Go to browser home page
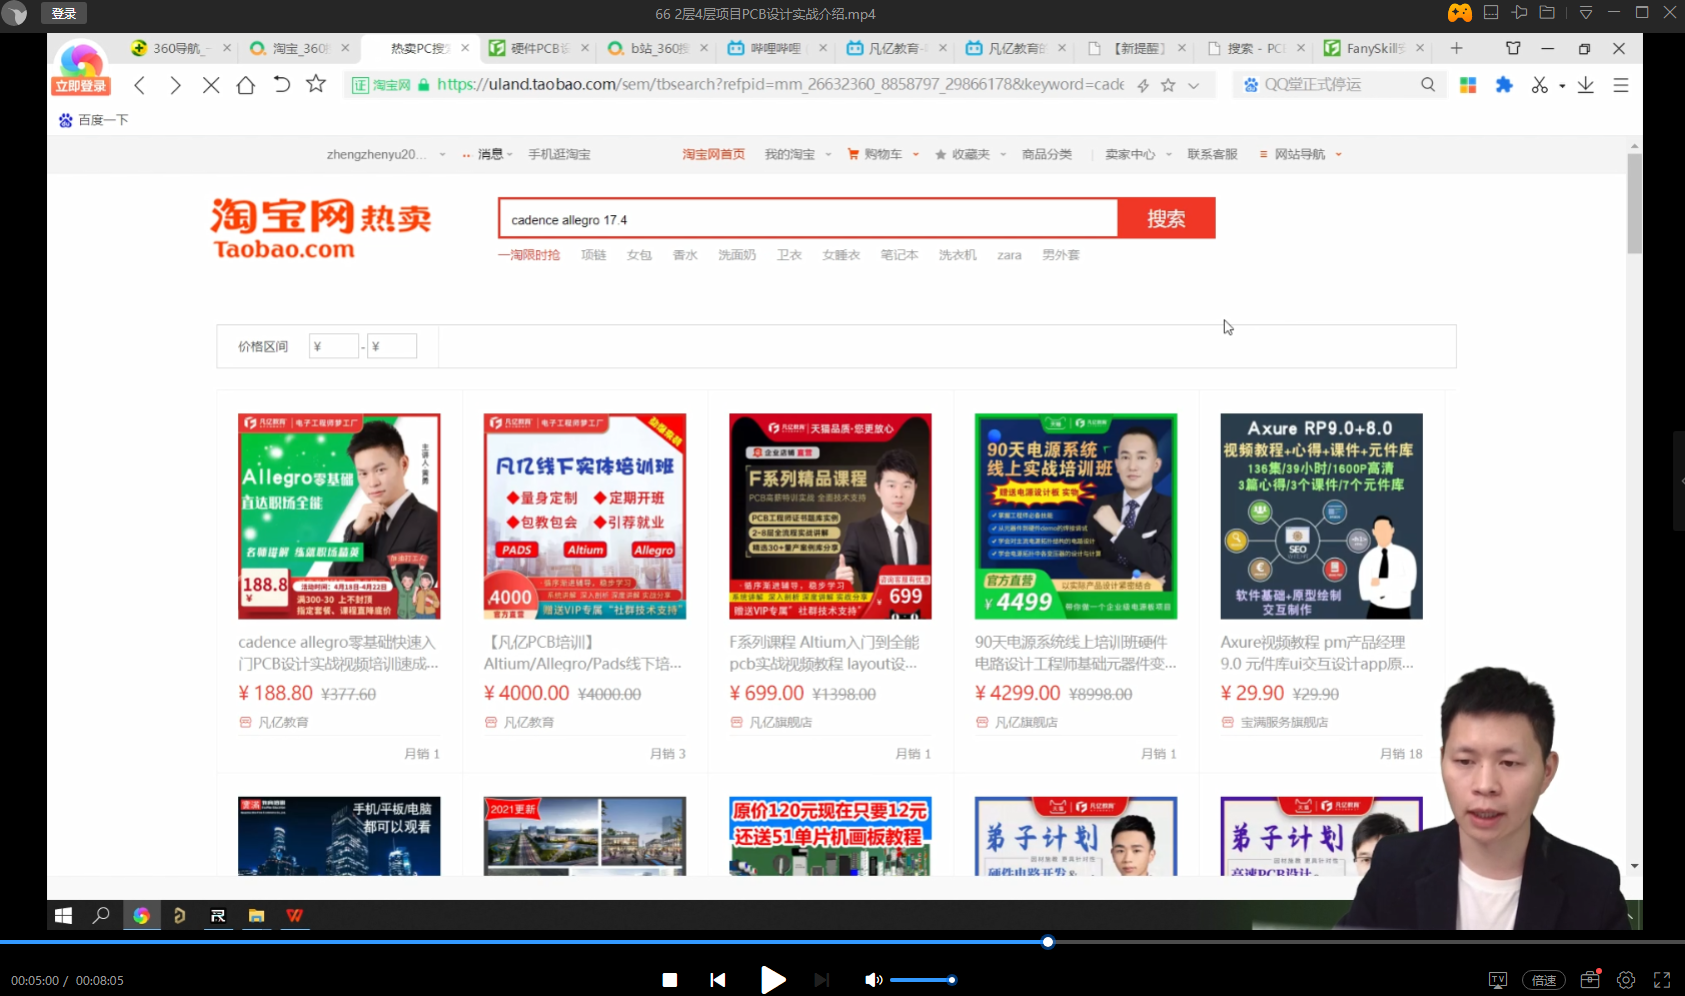 [246, 85]
